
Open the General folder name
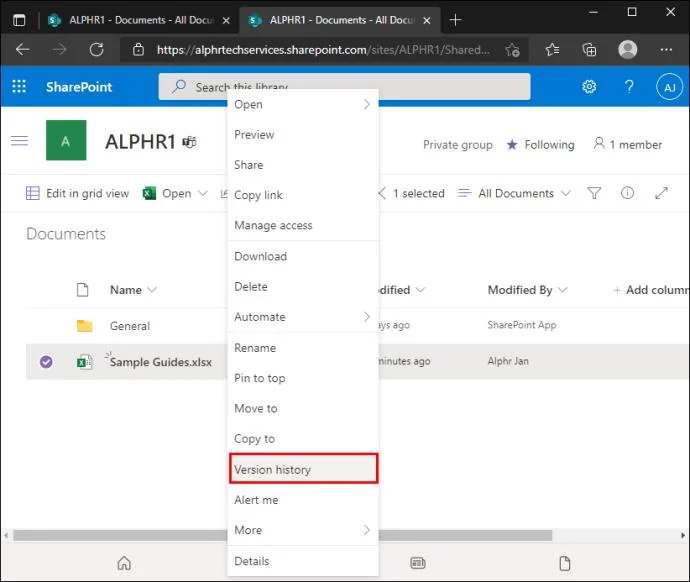point(130,326)
